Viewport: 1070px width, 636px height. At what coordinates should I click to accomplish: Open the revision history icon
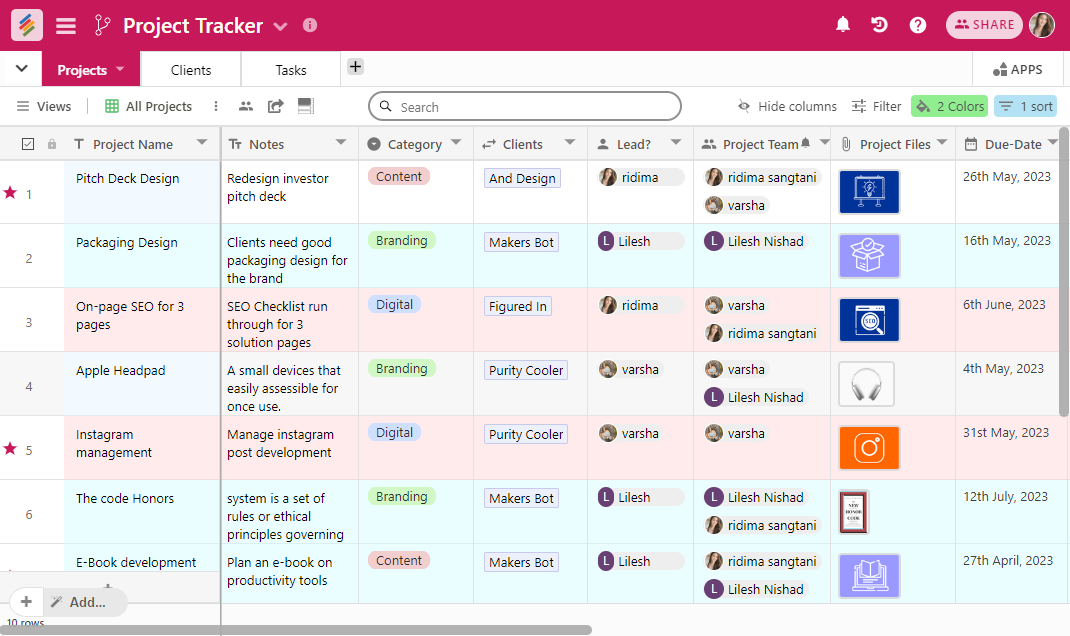(x=879, y=24)
